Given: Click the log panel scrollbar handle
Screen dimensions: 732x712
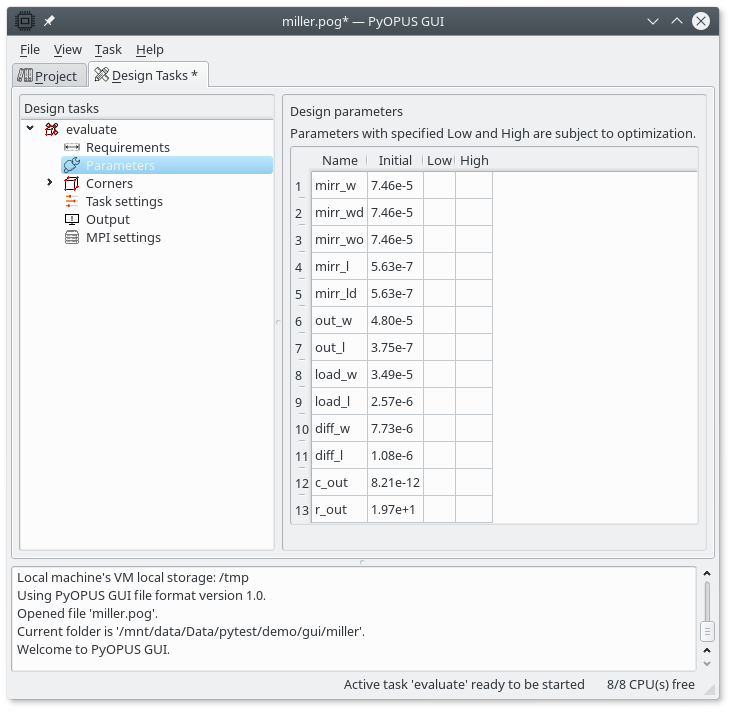Looking at the screenshot, I should click(x=706, y=631).
